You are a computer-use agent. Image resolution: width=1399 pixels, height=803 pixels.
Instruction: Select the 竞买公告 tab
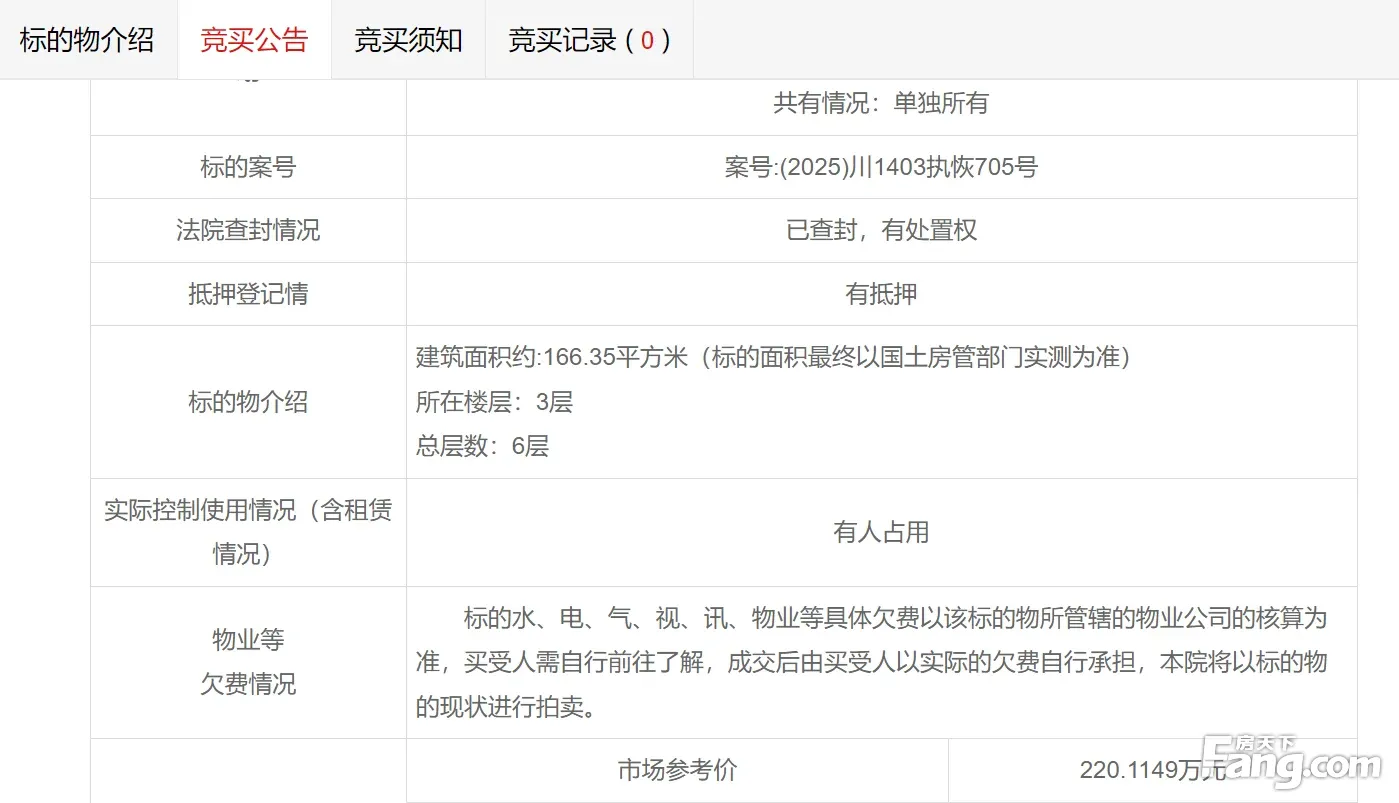pyautogui.click(x=254, y=40)
